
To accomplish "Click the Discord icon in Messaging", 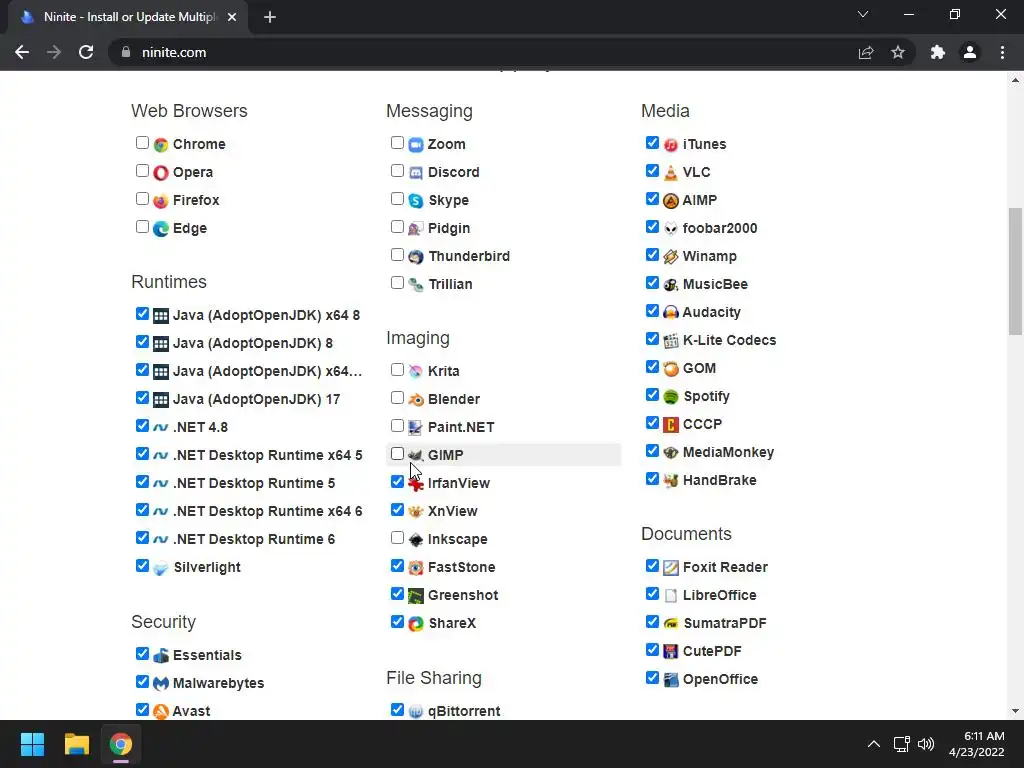I will click(416, 172).
